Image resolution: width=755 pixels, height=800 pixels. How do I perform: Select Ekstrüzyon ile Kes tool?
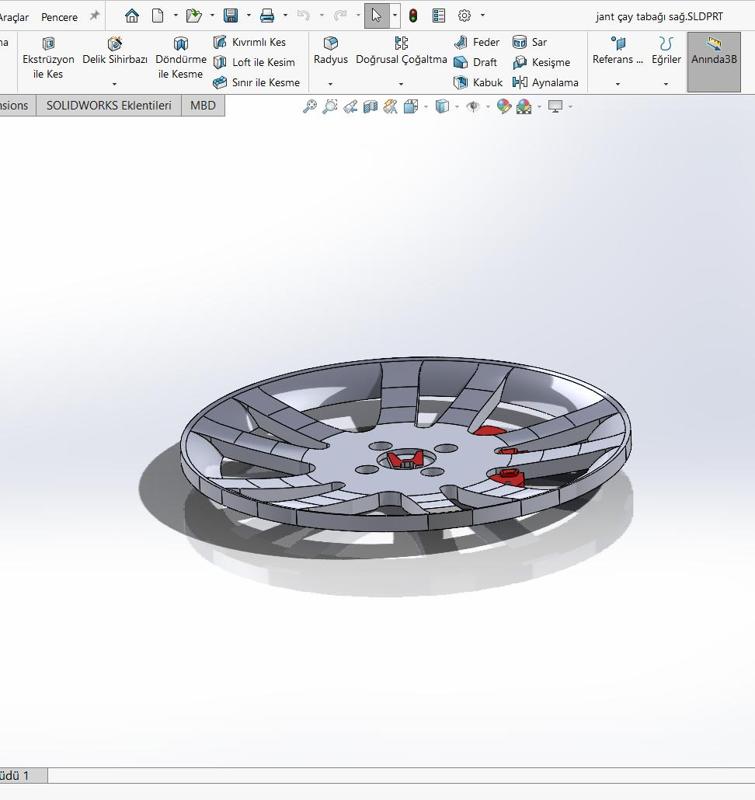[48, 58]
